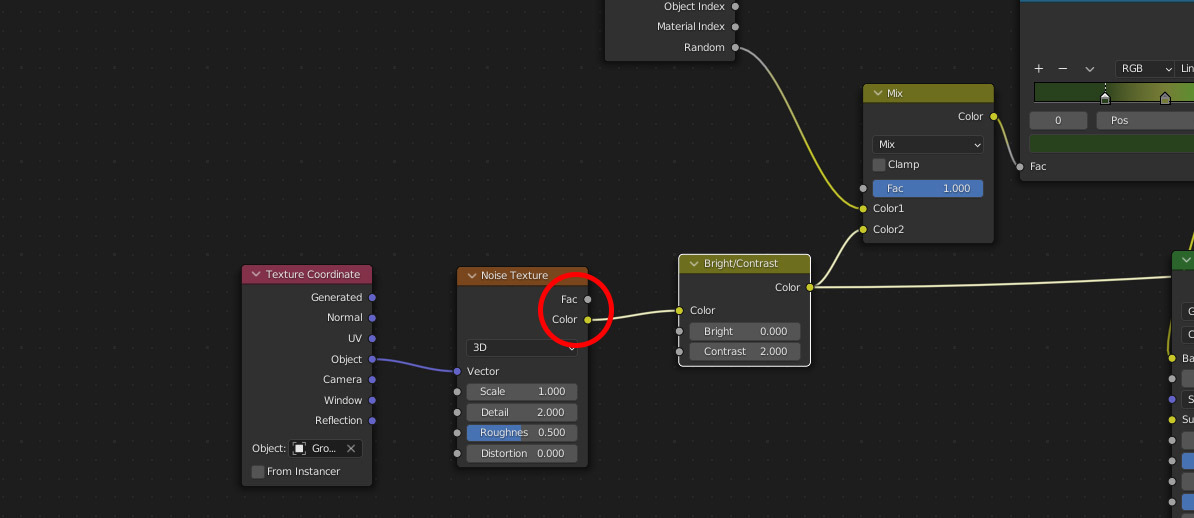Click the color stop index field showing 0

click(1058, 120)
